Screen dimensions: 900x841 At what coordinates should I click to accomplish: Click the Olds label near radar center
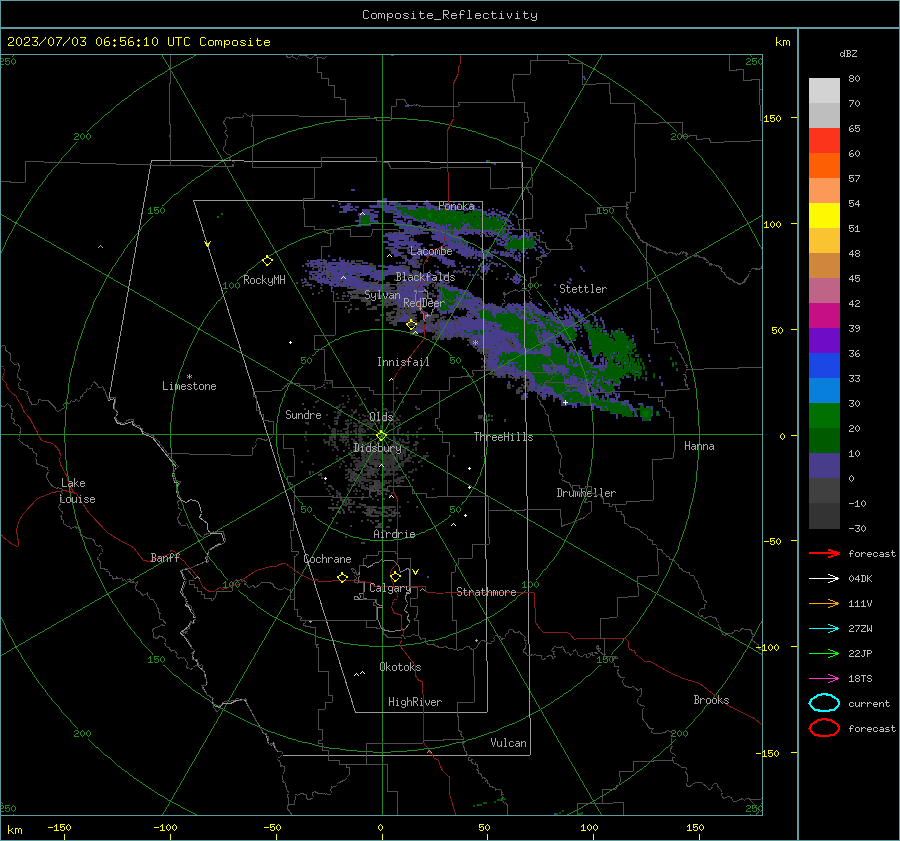tap(381, 417)
